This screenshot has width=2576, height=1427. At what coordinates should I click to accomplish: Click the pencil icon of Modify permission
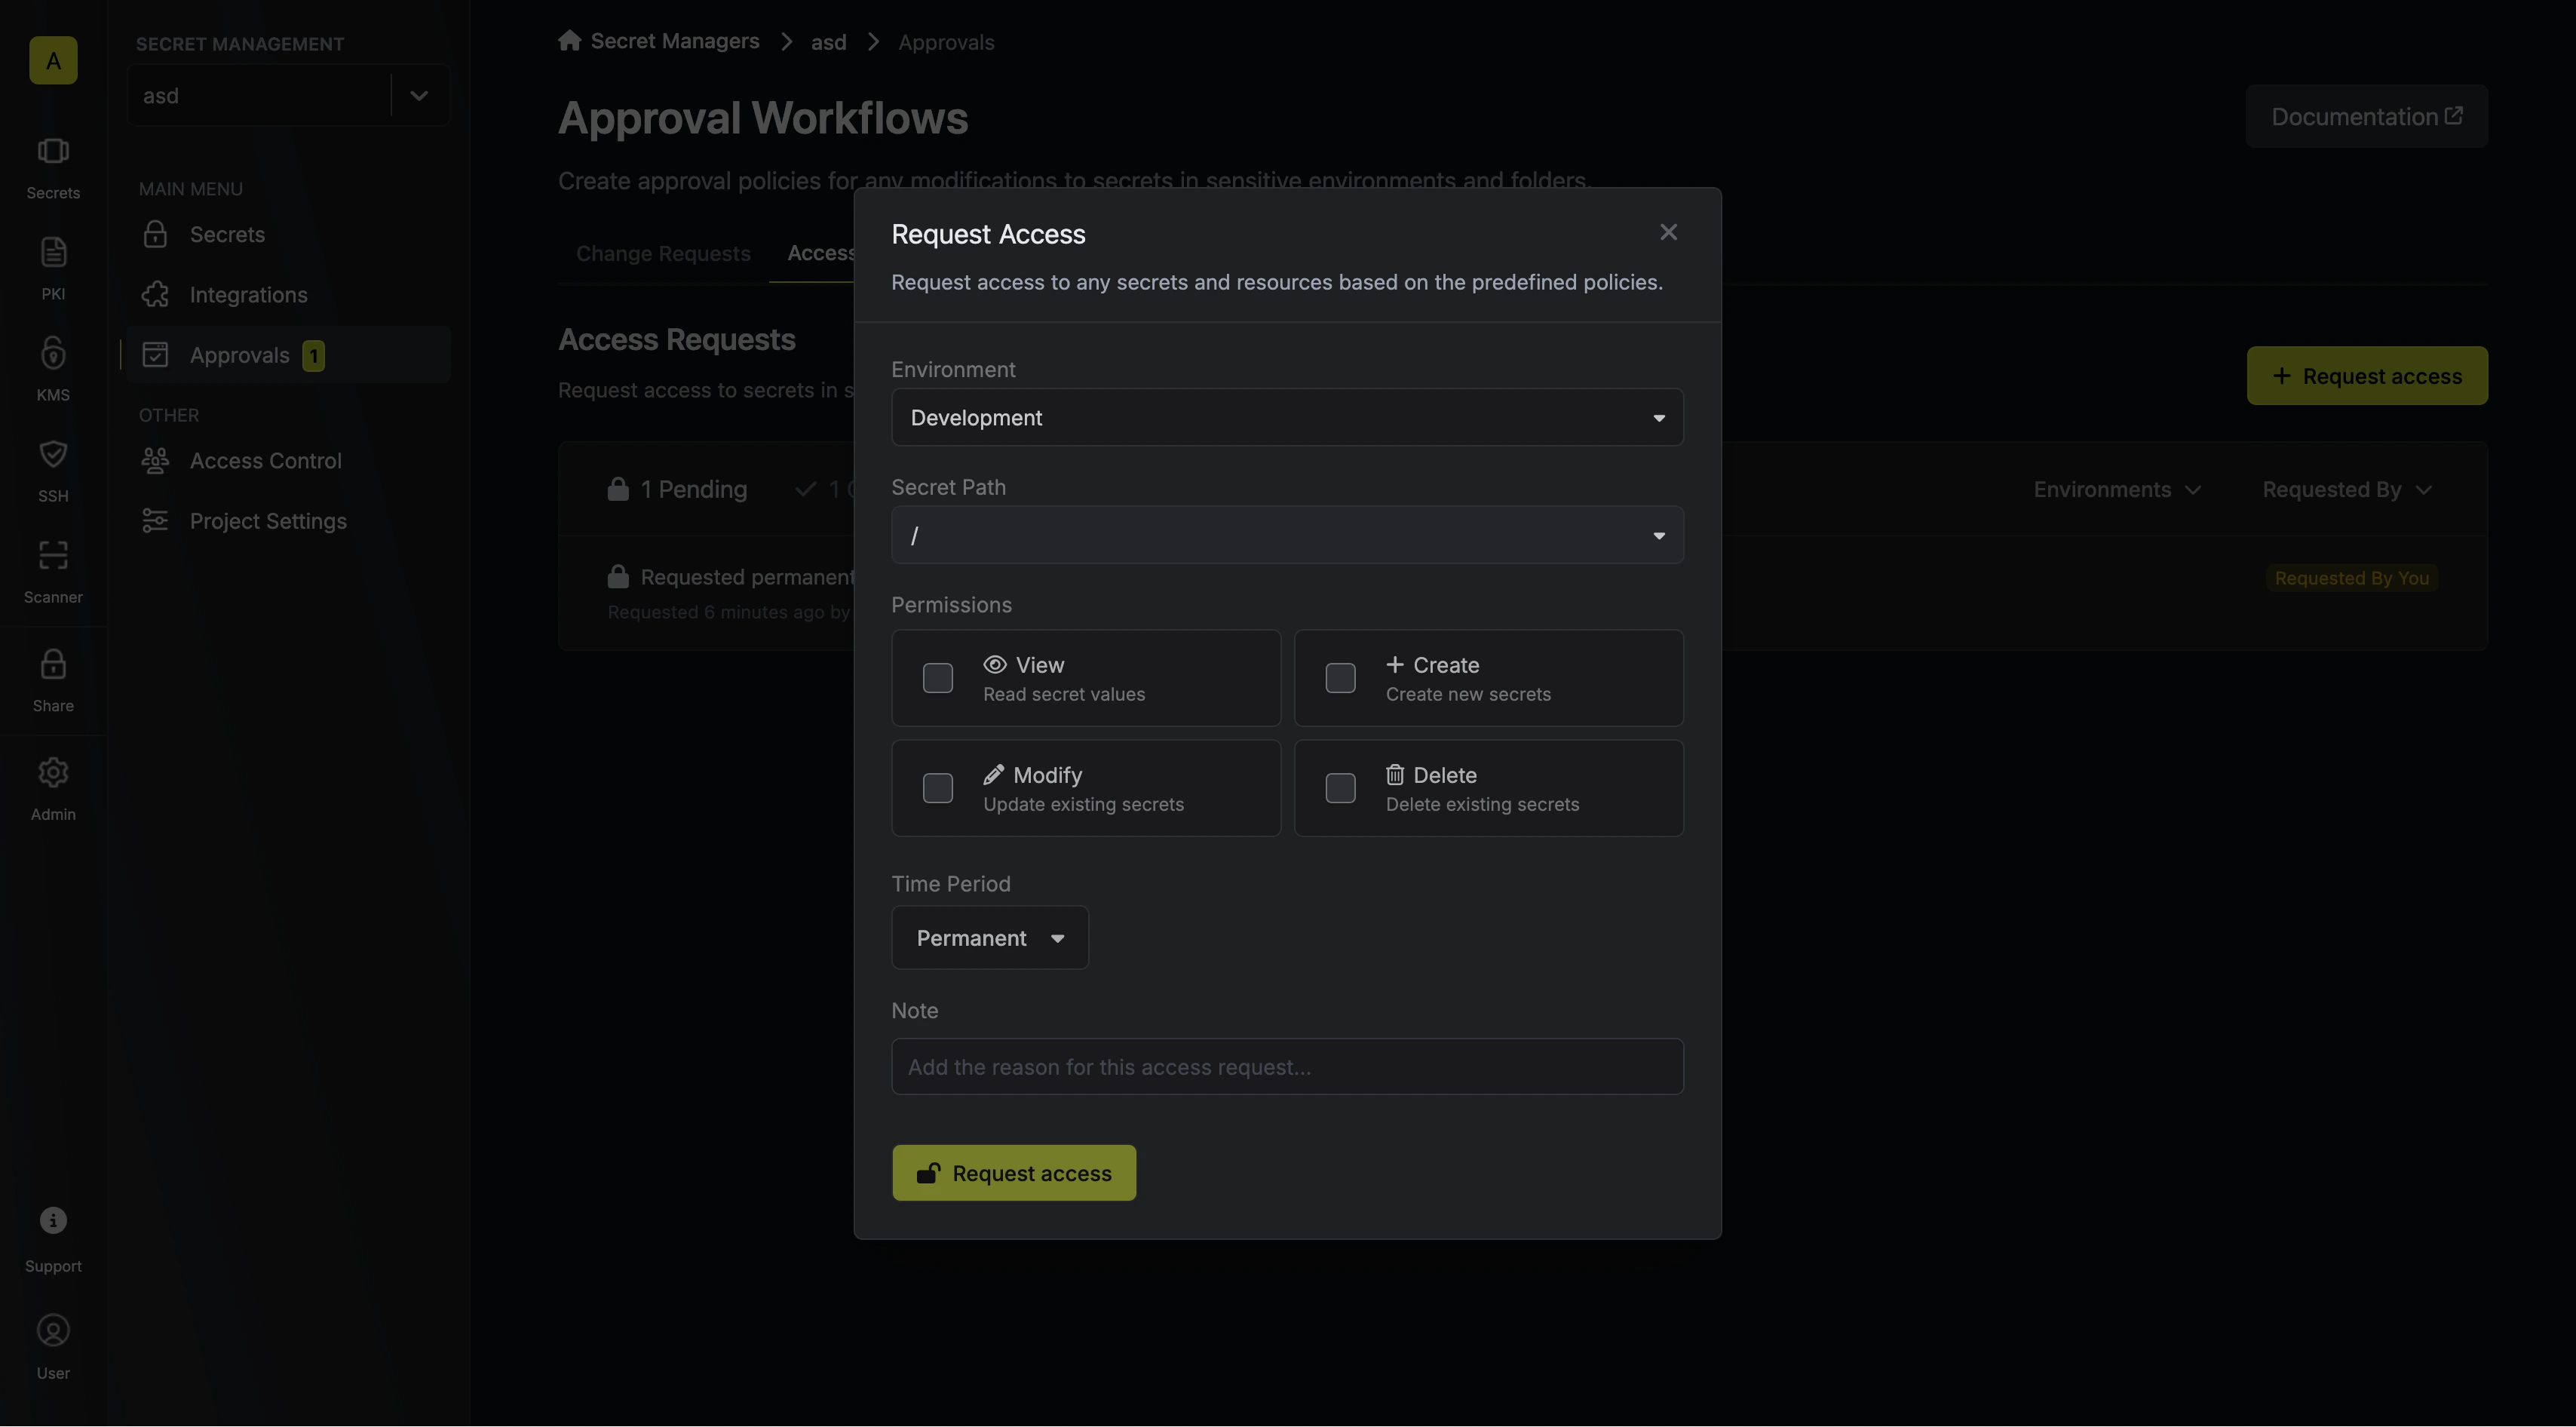click(x=993, y=775)
